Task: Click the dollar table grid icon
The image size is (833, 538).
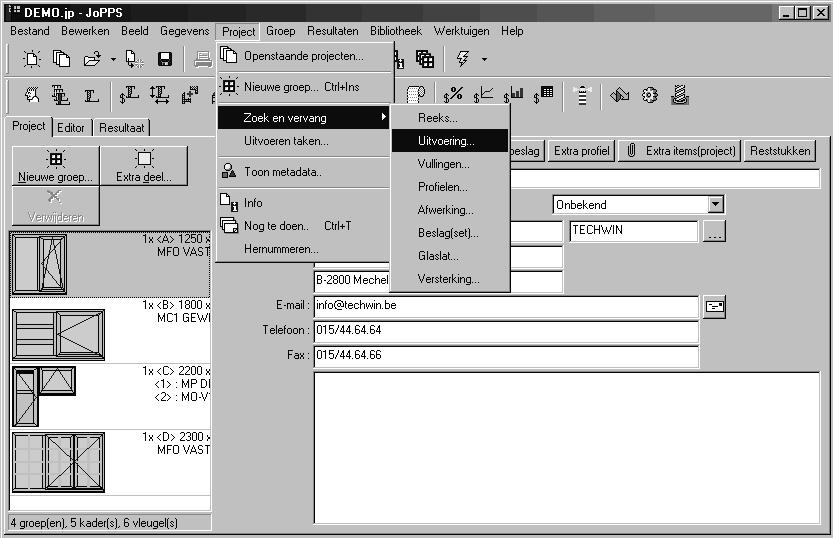Action: coord(543,95)
